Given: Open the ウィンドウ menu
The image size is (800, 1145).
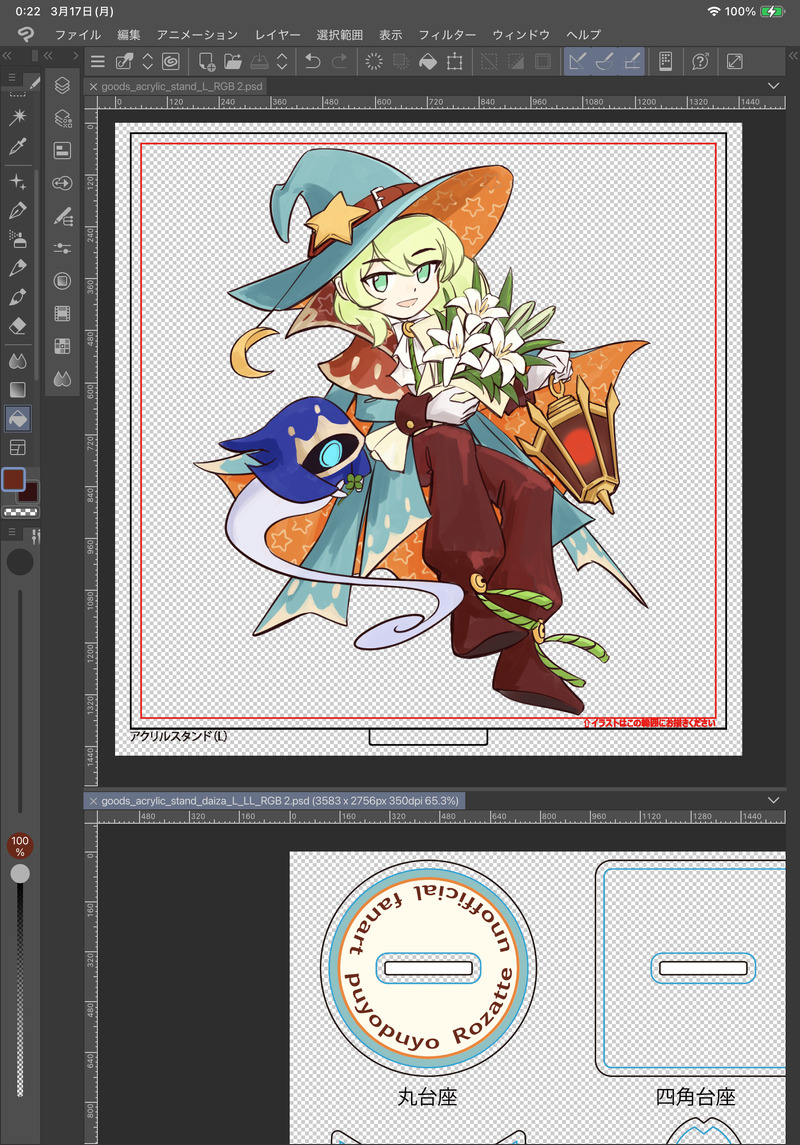Looking at the screenshot, I should 520,34.
